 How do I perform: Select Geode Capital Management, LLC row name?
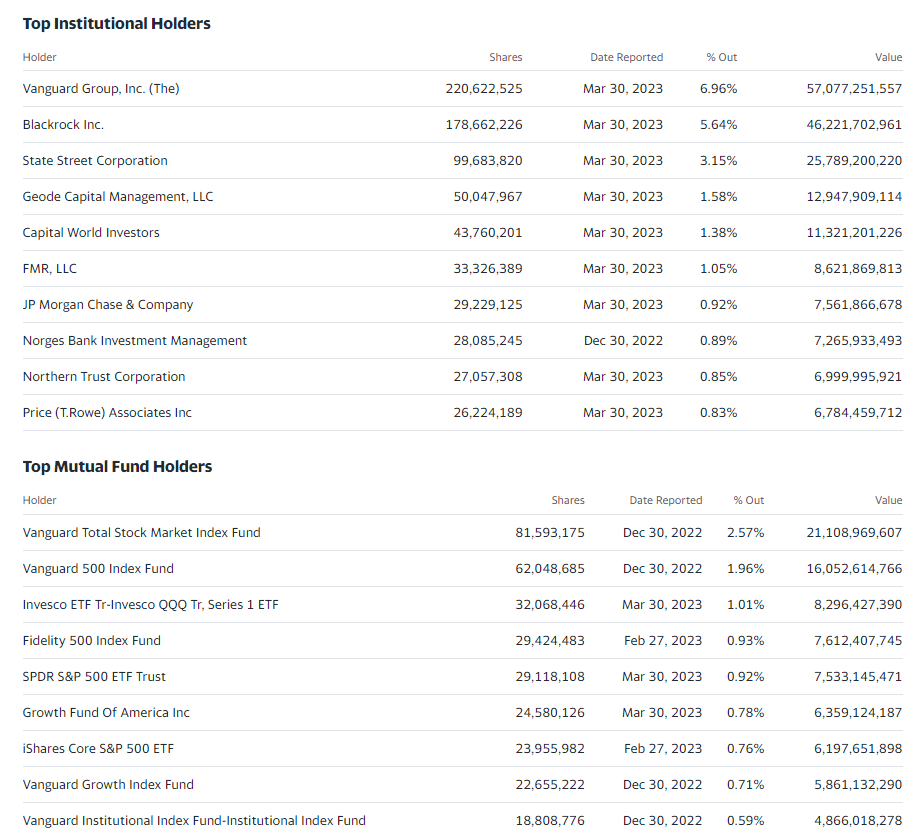pos(118,197)
